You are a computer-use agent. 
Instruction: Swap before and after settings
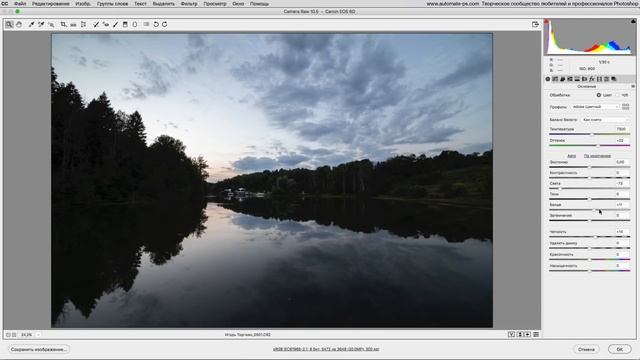tap(520, 334)
